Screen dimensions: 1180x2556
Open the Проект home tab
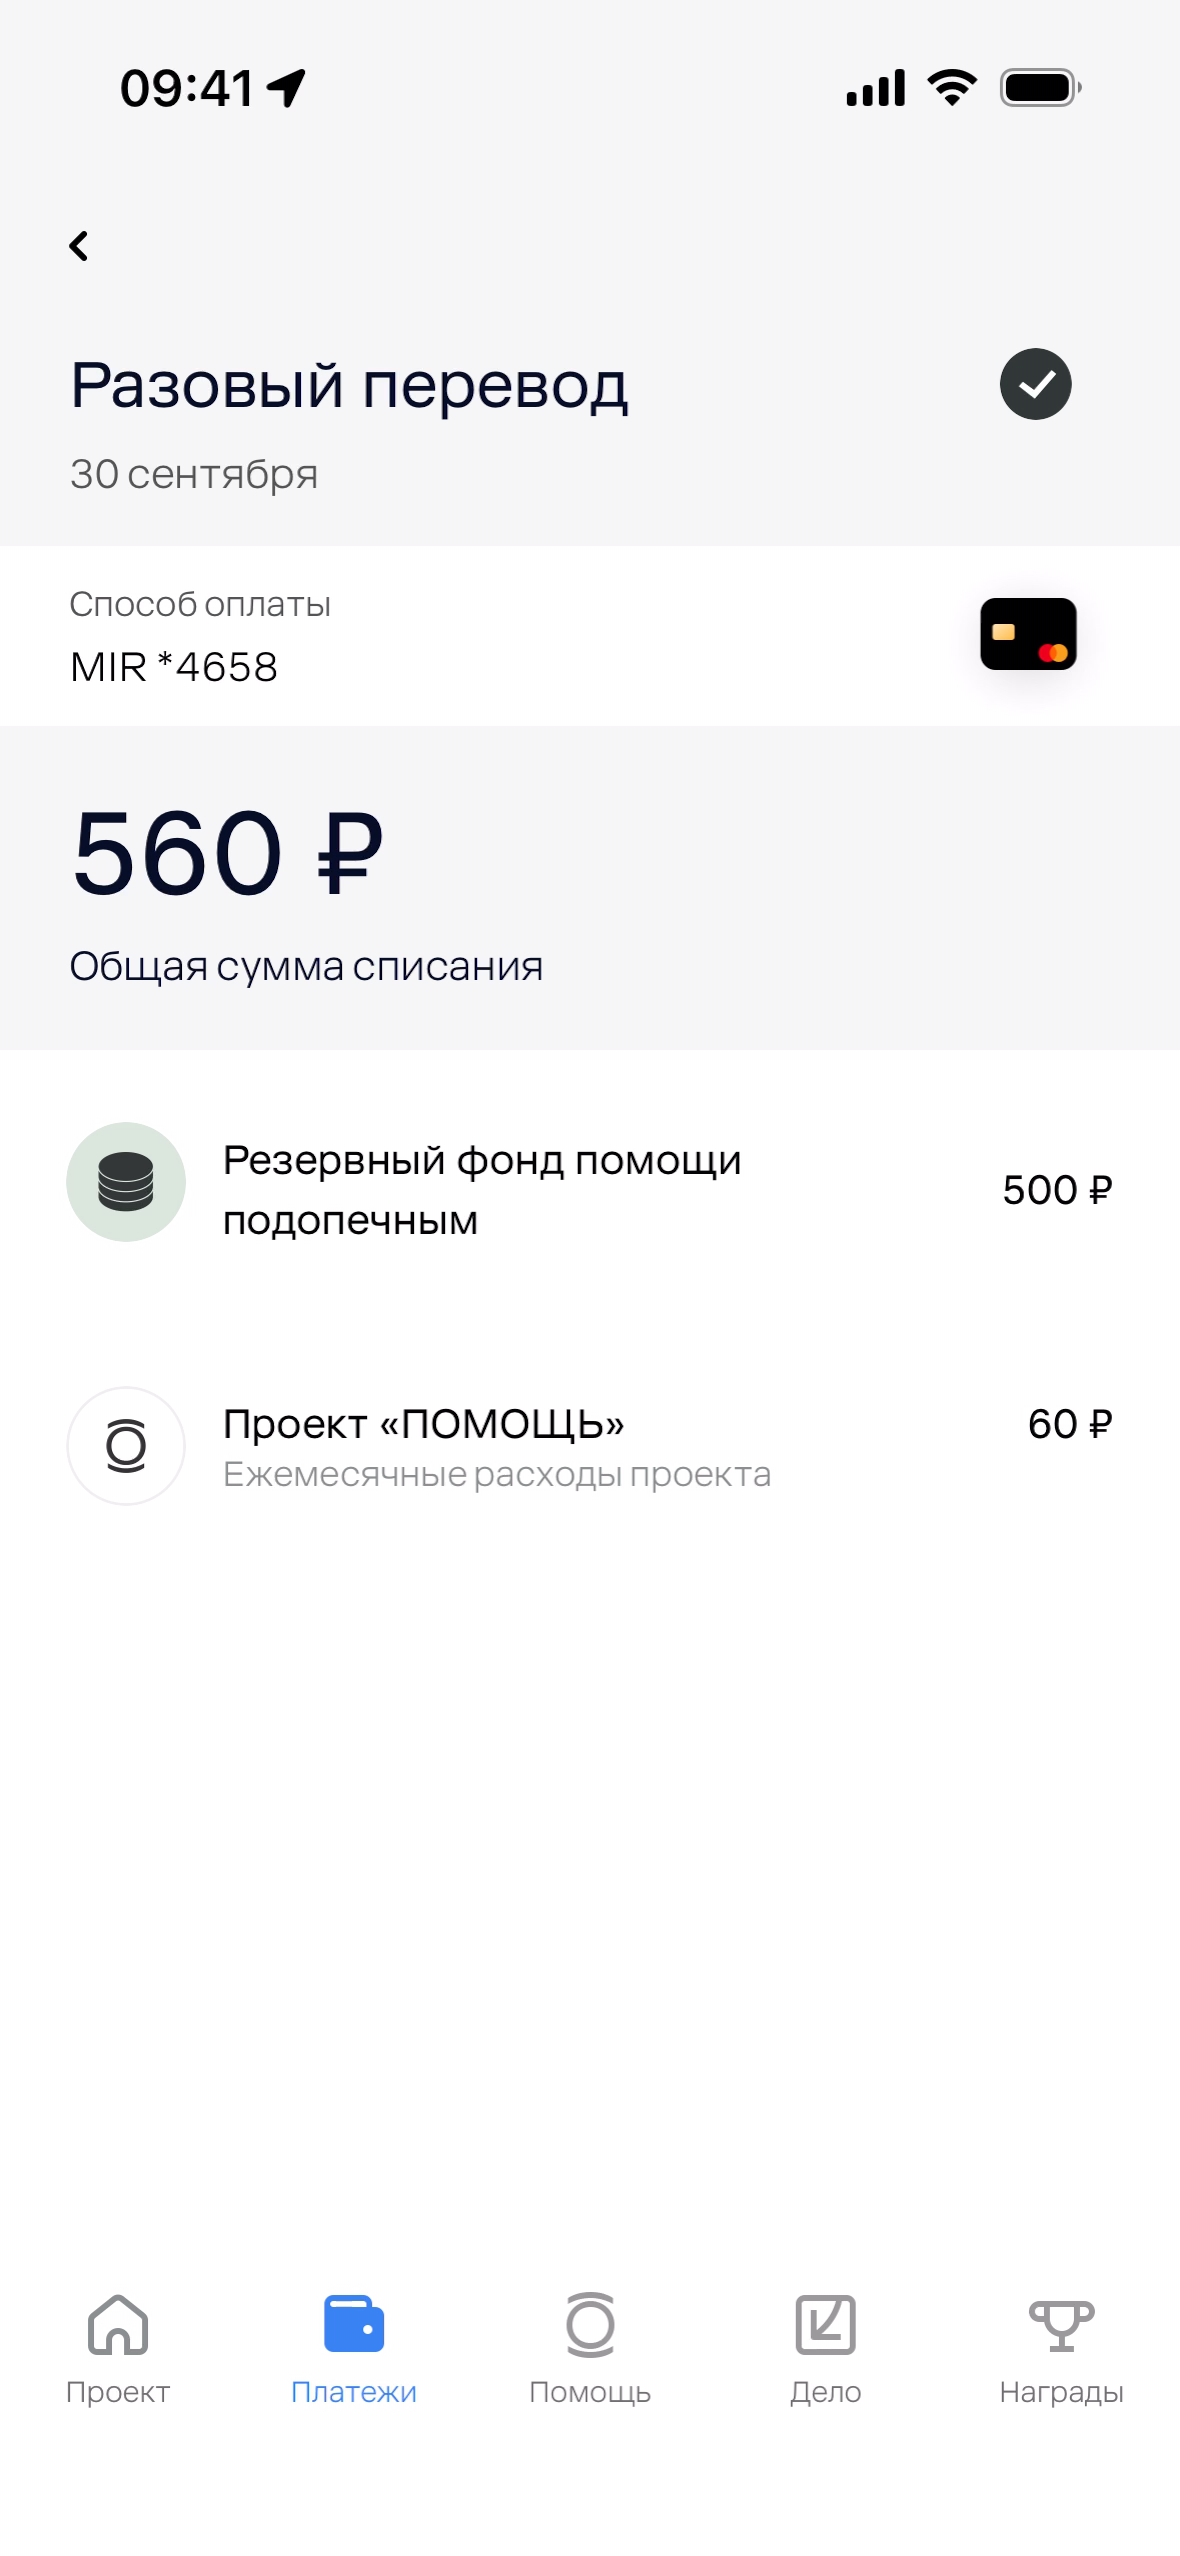(x=118, y=2345)
